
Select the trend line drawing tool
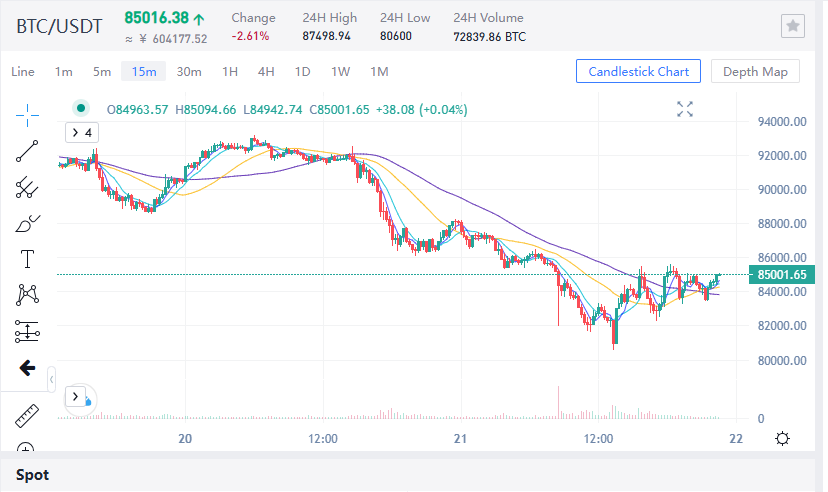[27, 151]
